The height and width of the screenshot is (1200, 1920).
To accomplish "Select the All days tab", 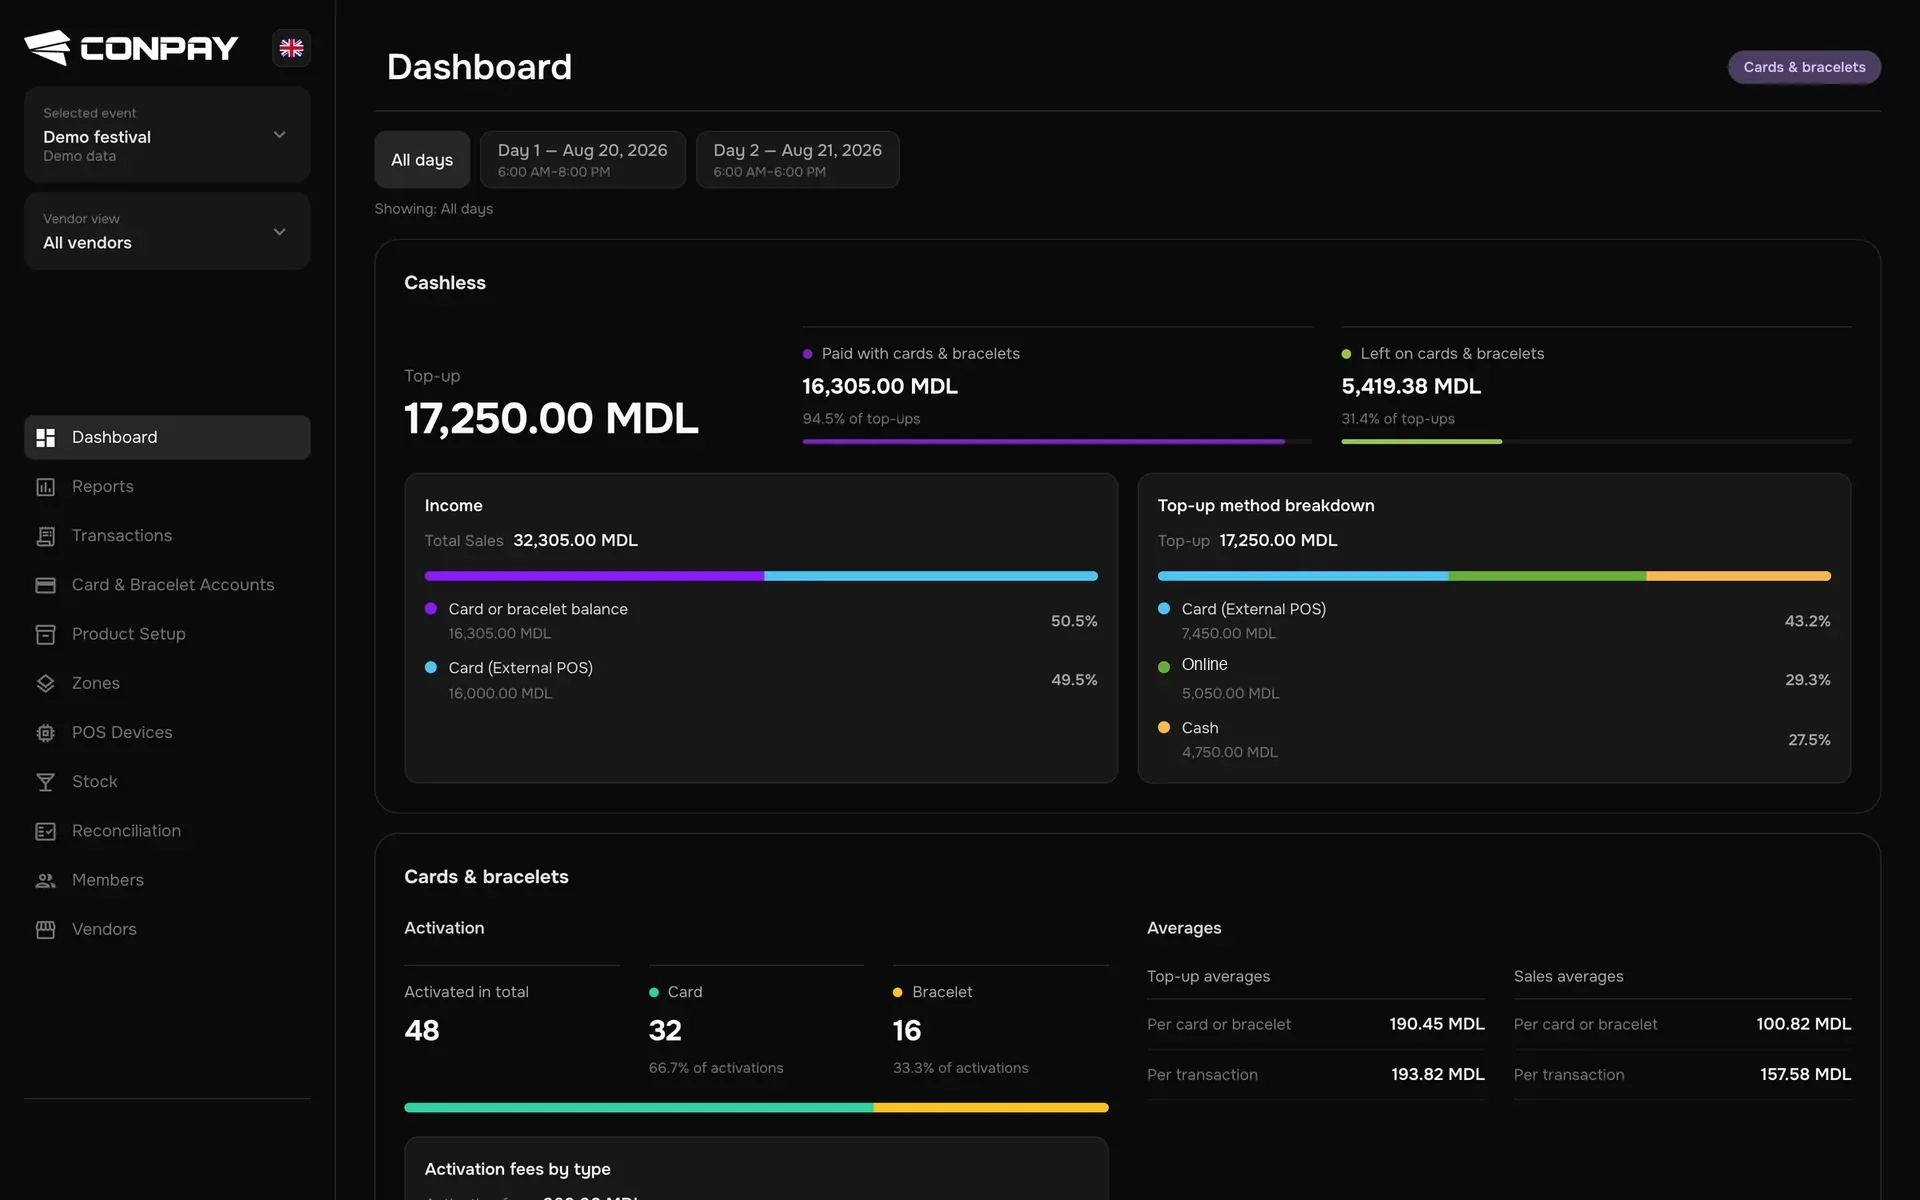I will coord(422,159).
